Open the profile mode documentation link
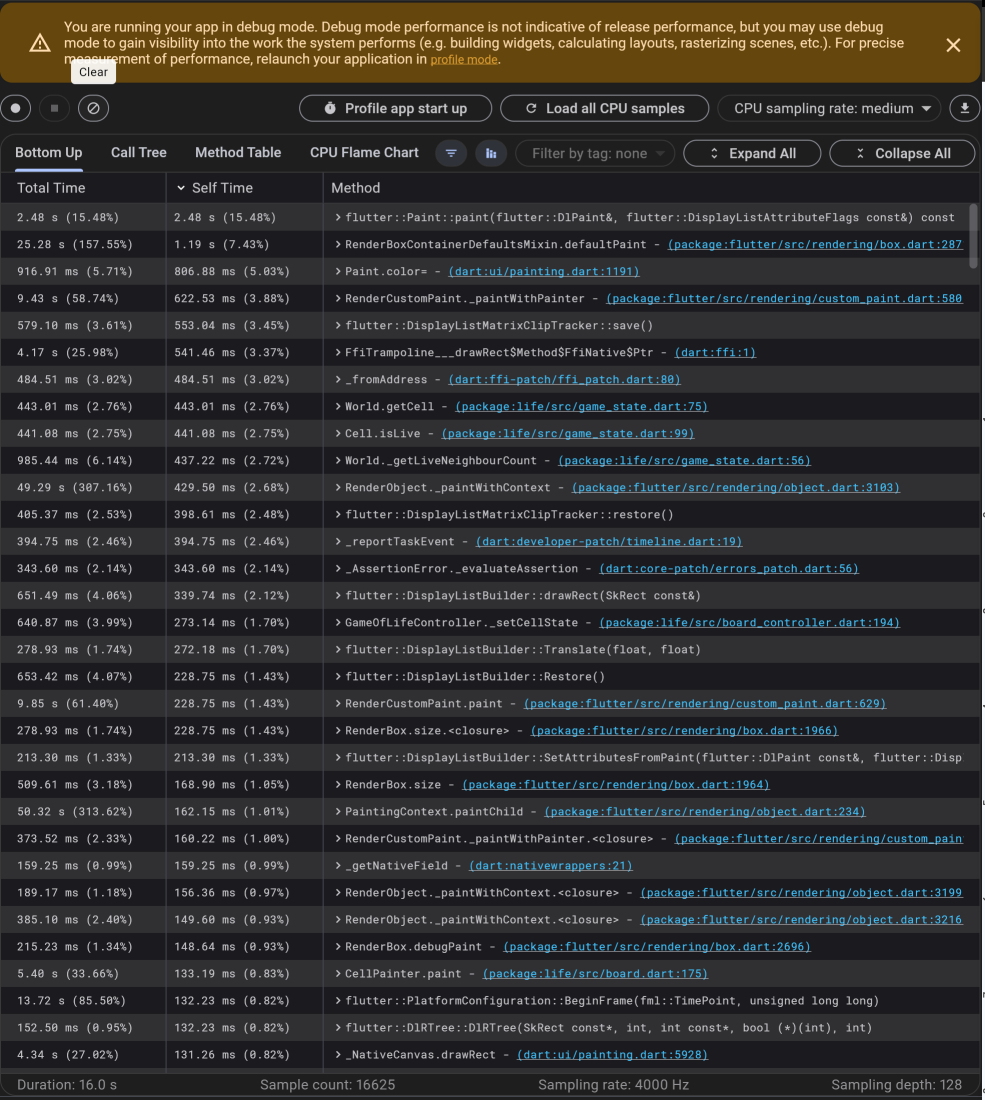The image size is (985, 1100). click(464, 59)
